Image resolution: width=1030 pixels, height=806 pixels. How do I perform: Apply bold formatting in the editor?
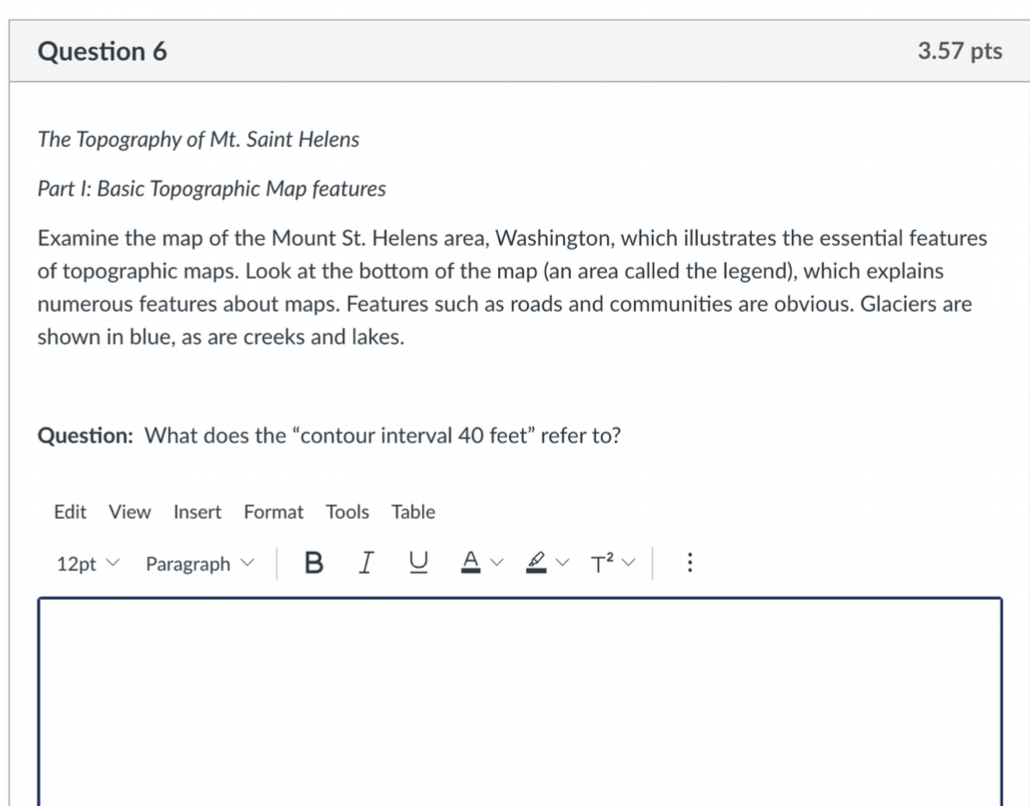(x=314, y=563)
